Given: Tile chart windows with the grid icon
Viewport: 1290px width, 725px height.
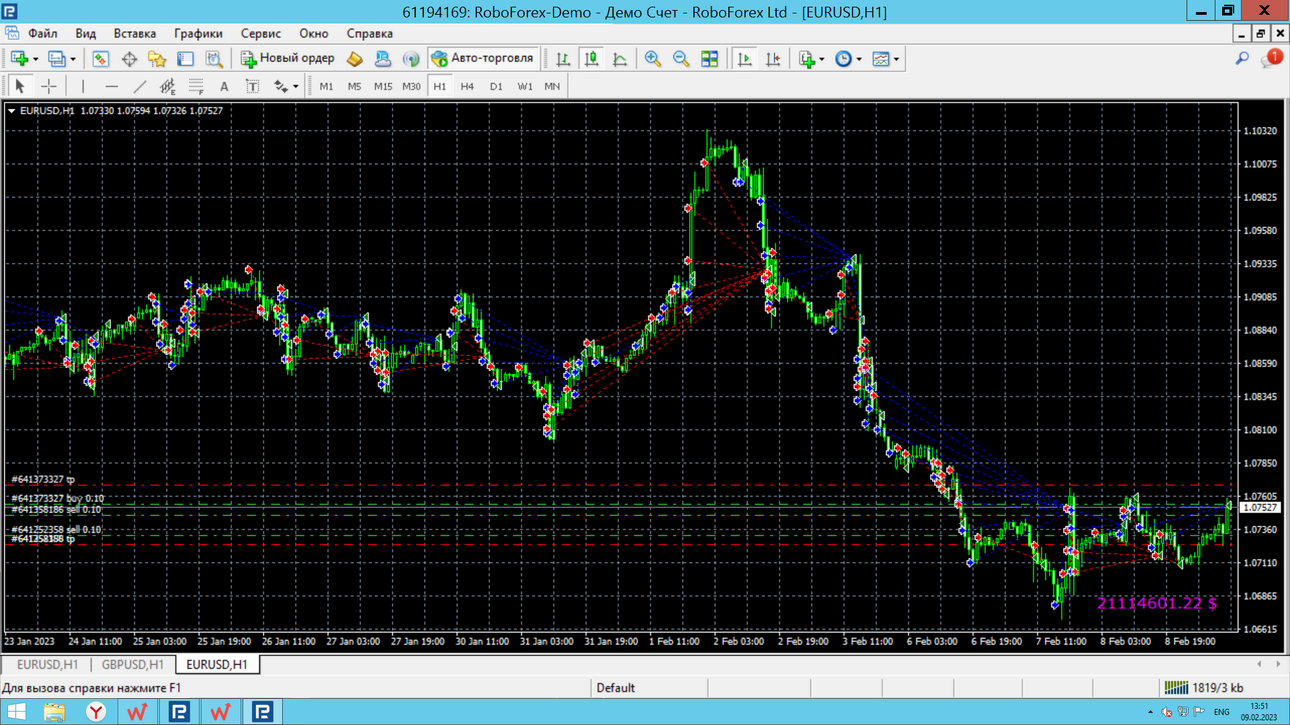Looking at the screenshot, I should coord(709,59).
